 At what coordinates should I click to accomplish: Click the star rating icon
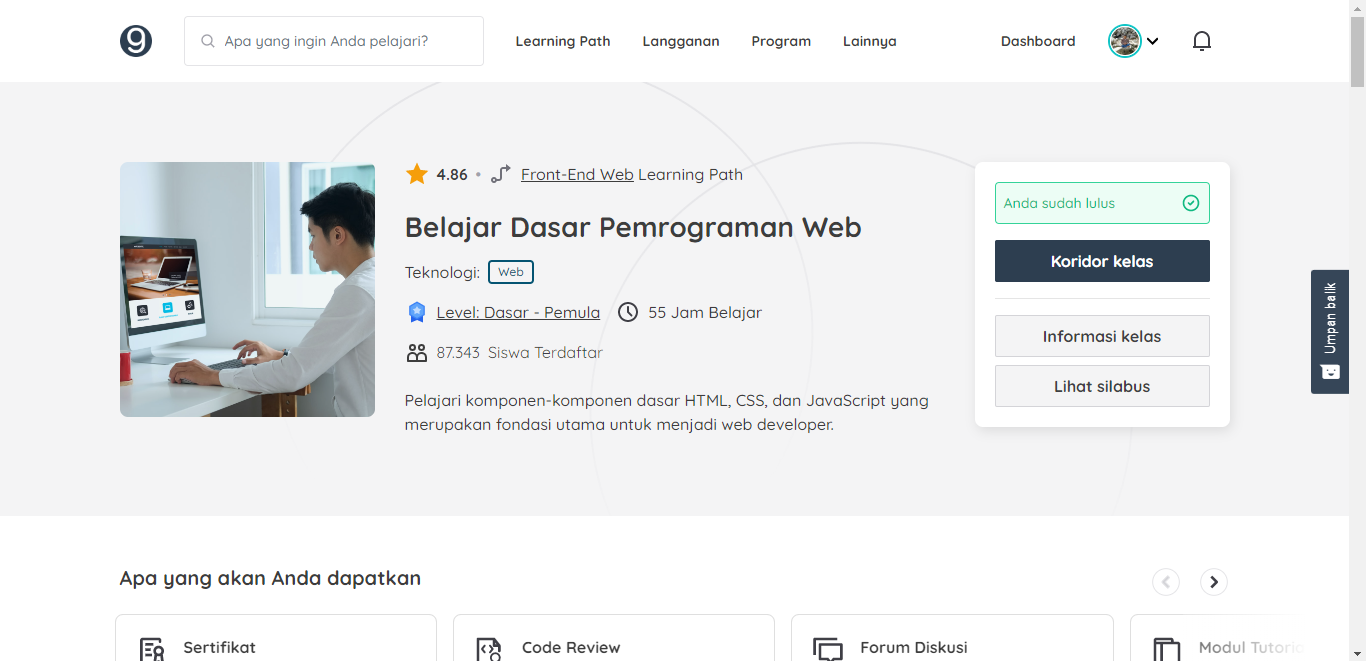416,174
